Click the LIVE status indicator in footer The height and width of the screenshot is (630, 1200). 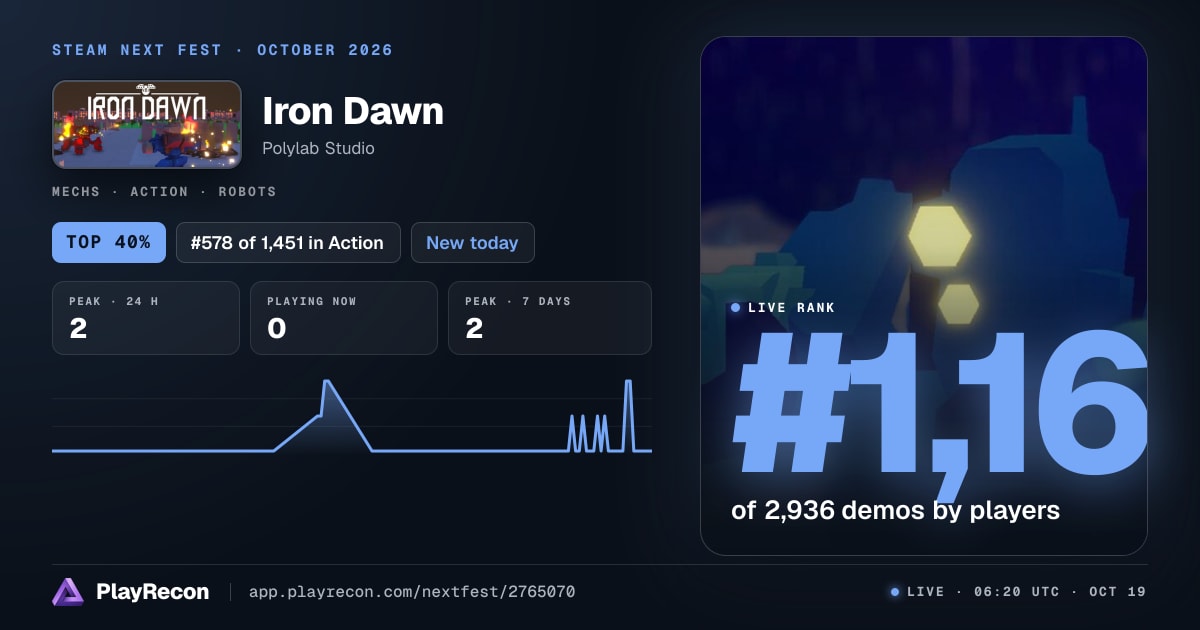click(917, 592)
